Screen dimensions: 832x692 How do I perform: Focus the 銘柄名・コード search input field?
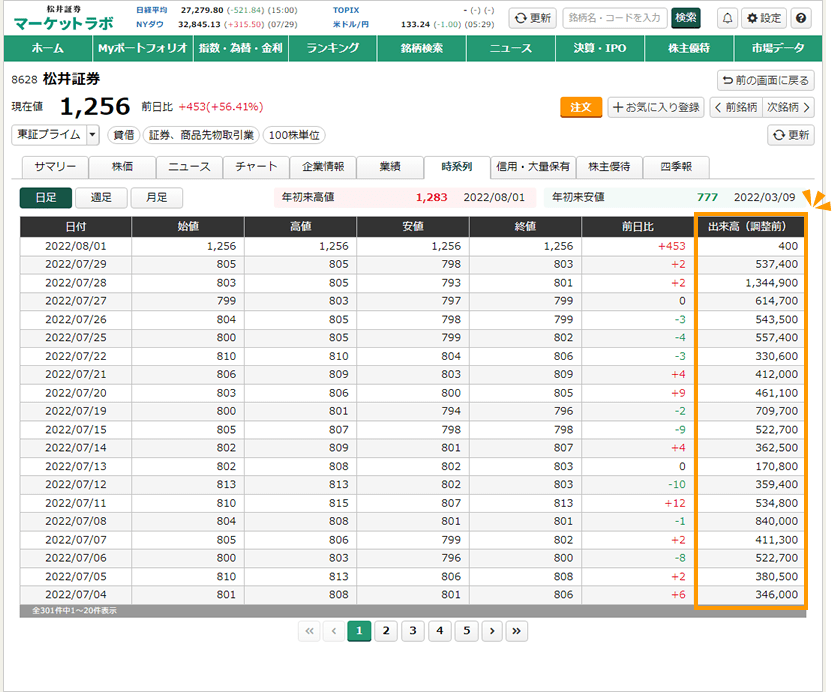614,18
